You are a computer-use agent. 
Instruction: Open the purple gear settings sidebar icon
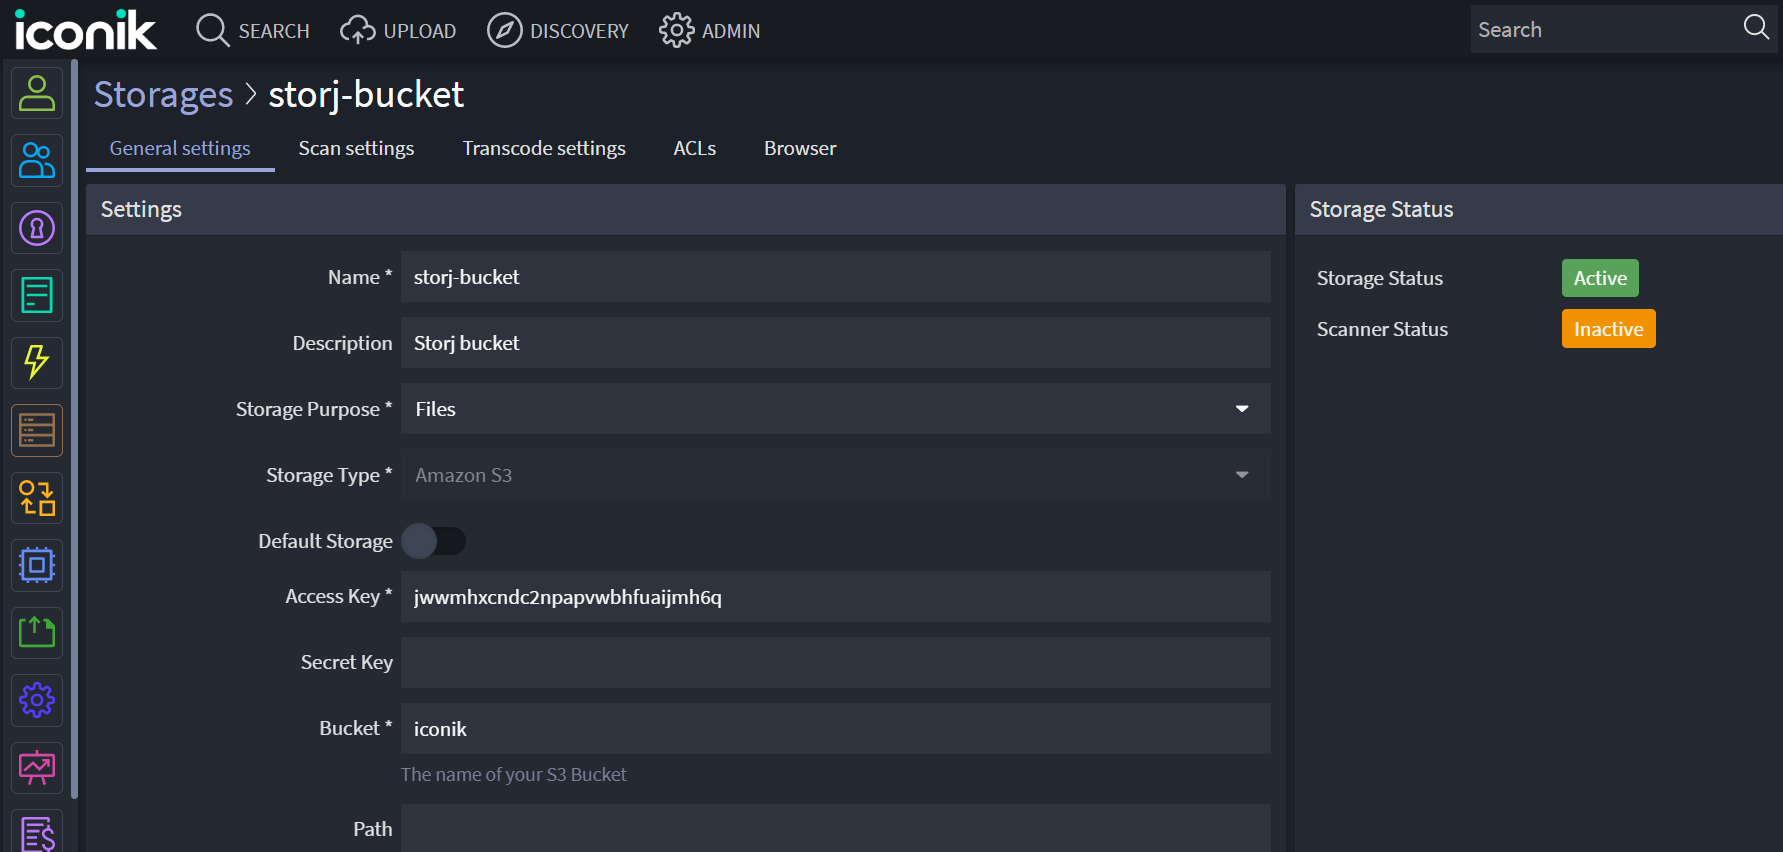coord(37,700)
